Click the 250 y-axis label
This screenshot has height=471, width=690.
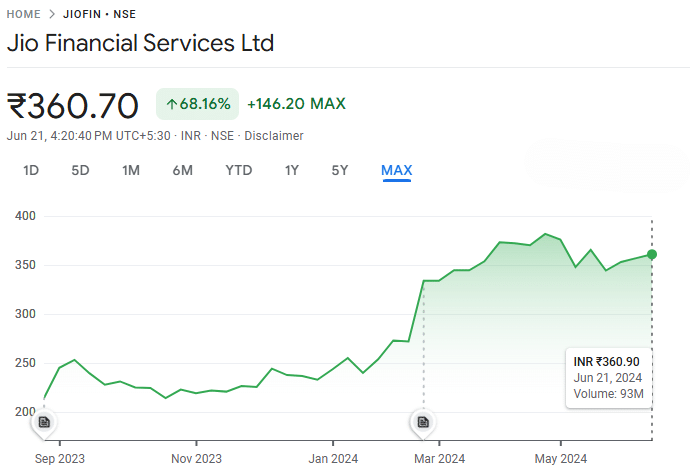(25, 363)
